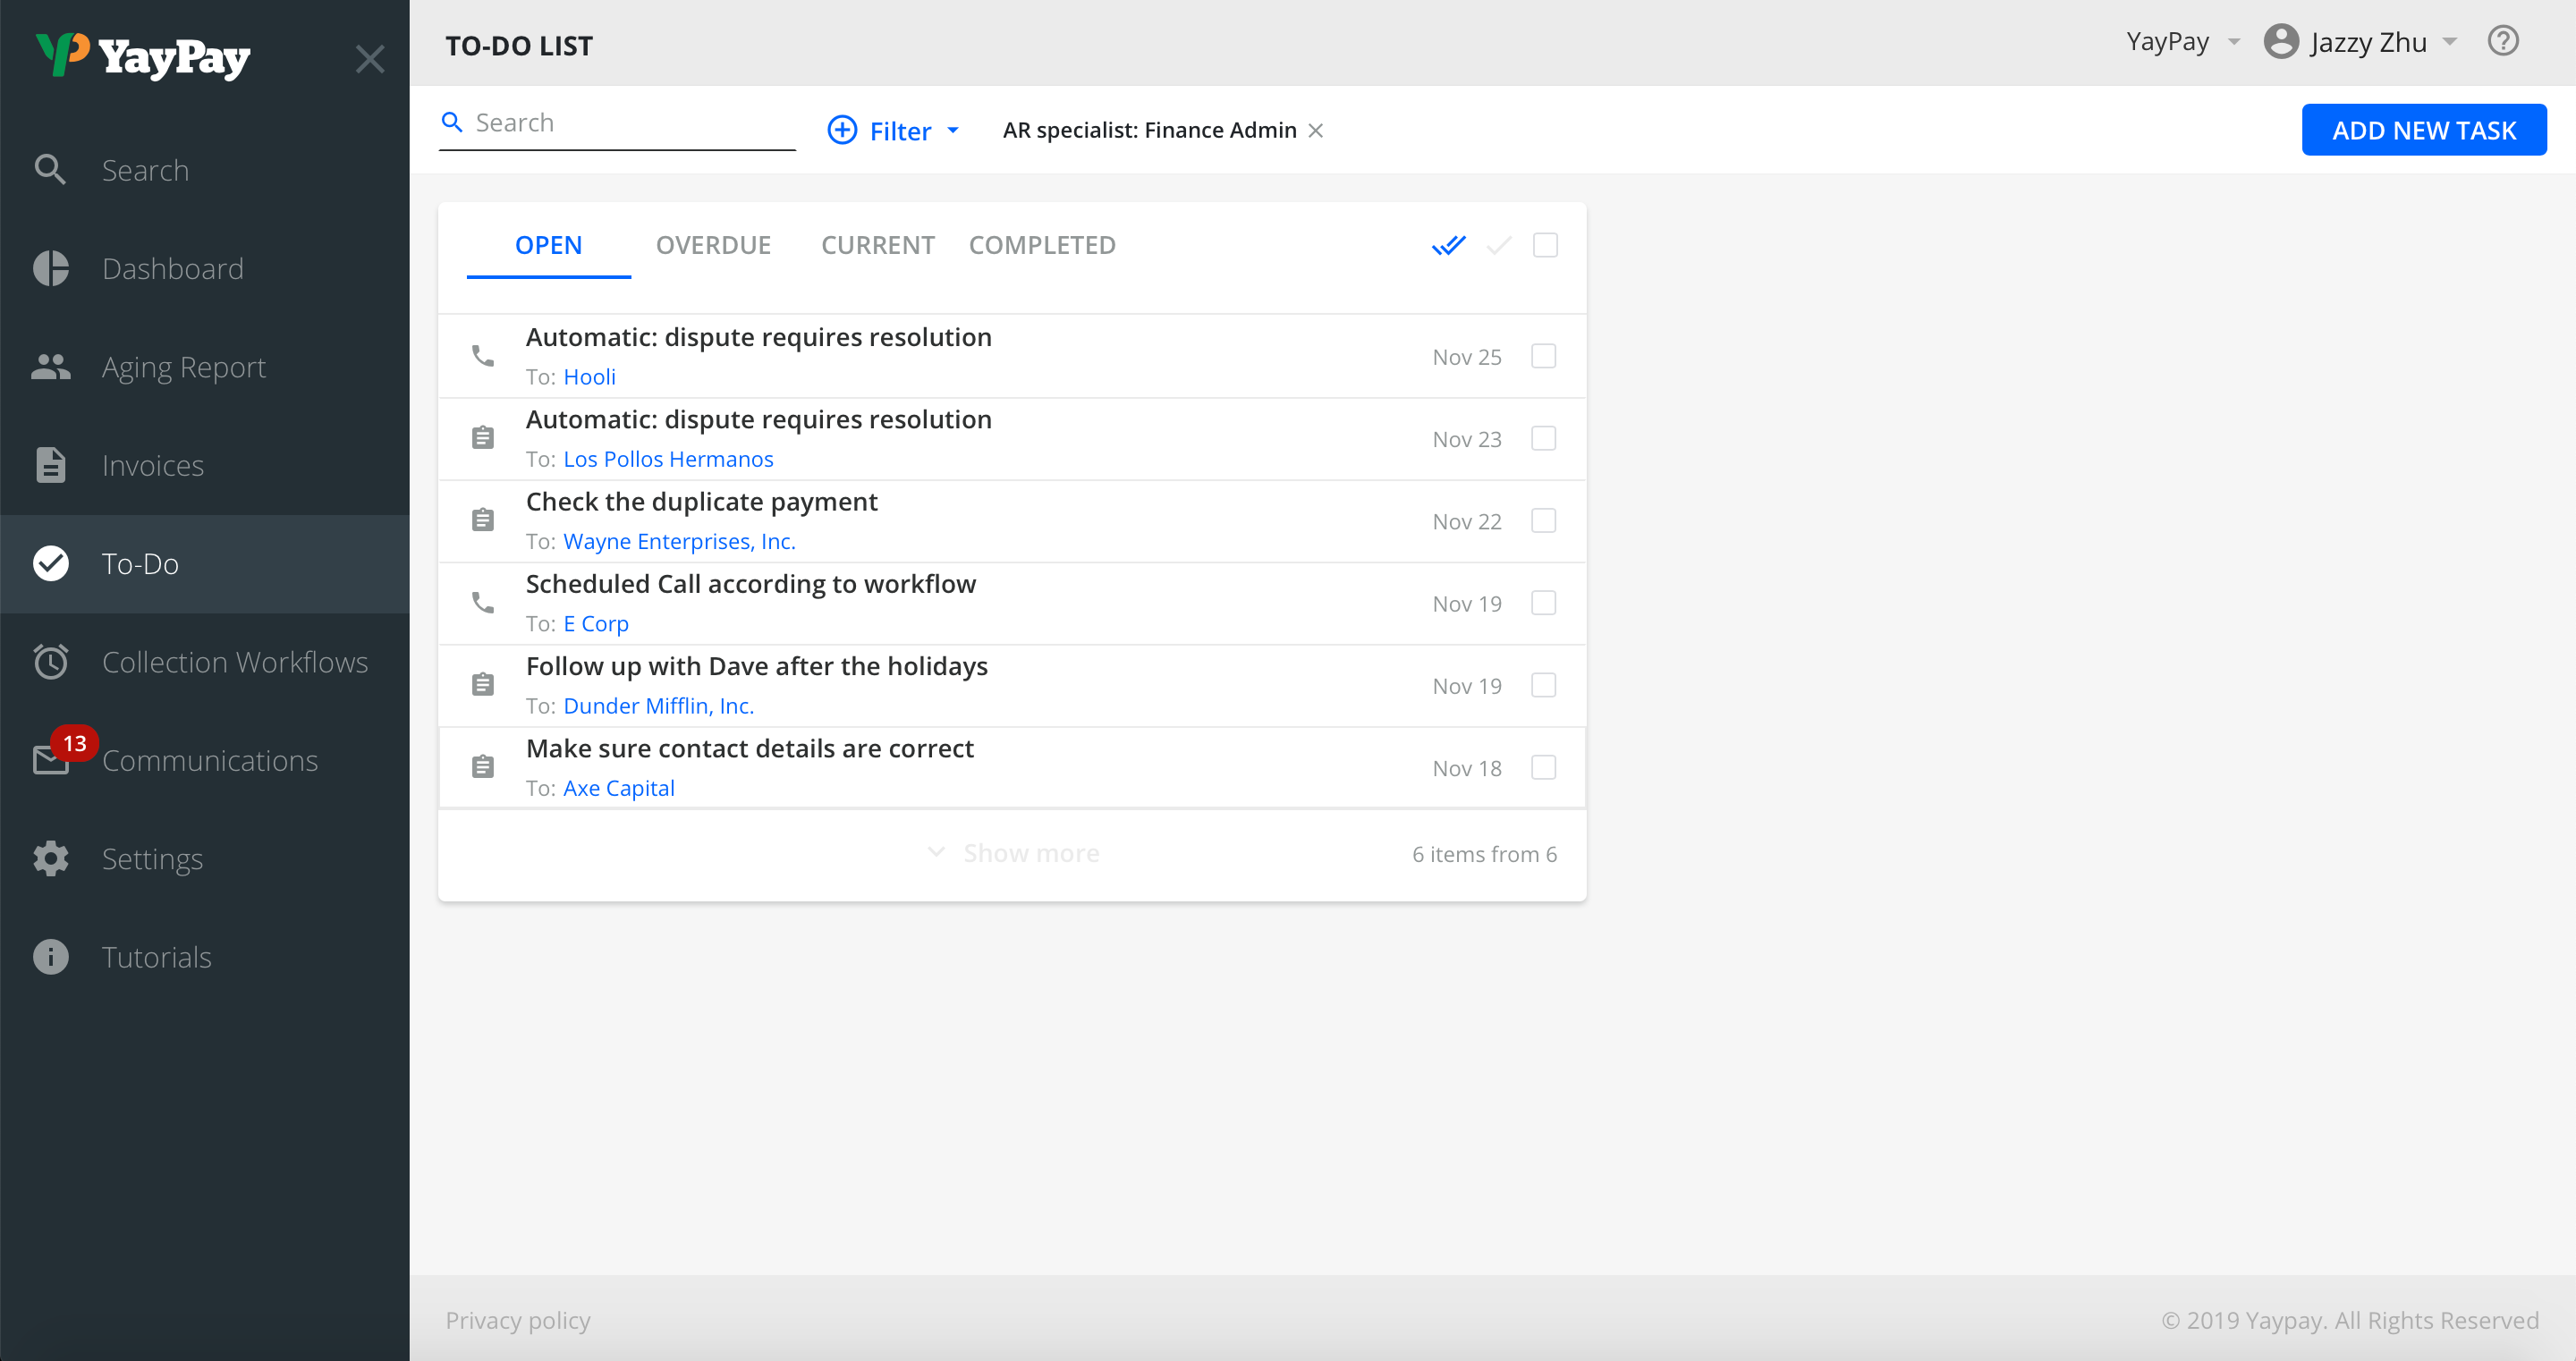
Task: Click the Collection Workflows alarm clock icon
Action: click(x=50, y=662)
